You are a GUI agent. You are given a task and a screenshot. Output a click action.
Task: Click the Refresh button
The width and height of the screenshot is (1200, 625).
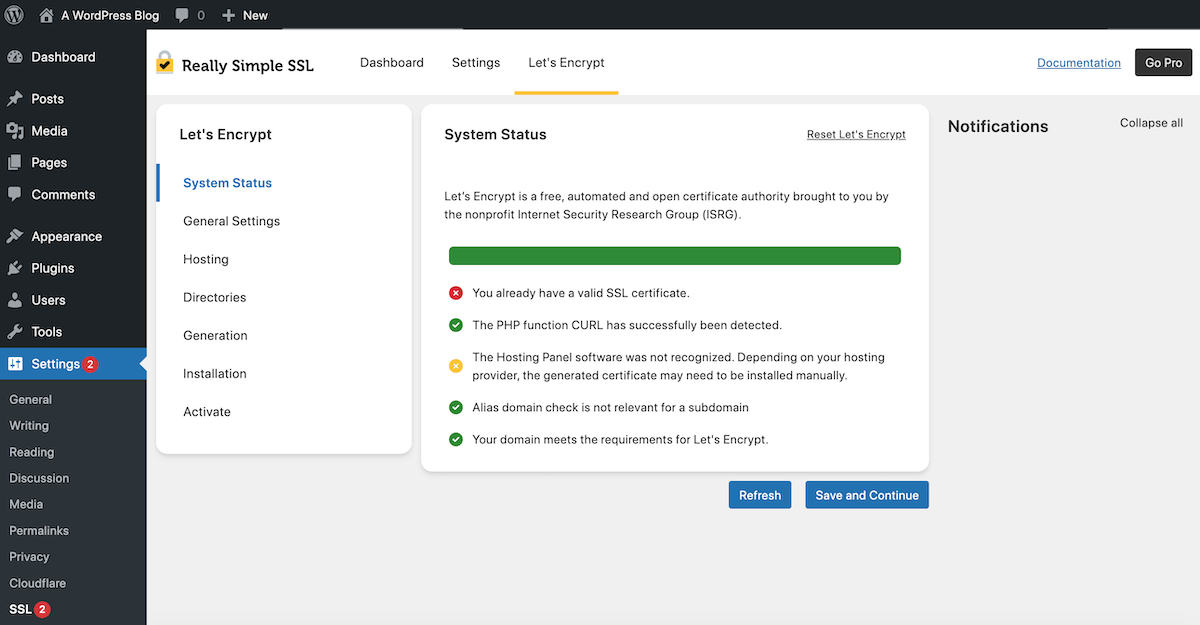(760, 495)
